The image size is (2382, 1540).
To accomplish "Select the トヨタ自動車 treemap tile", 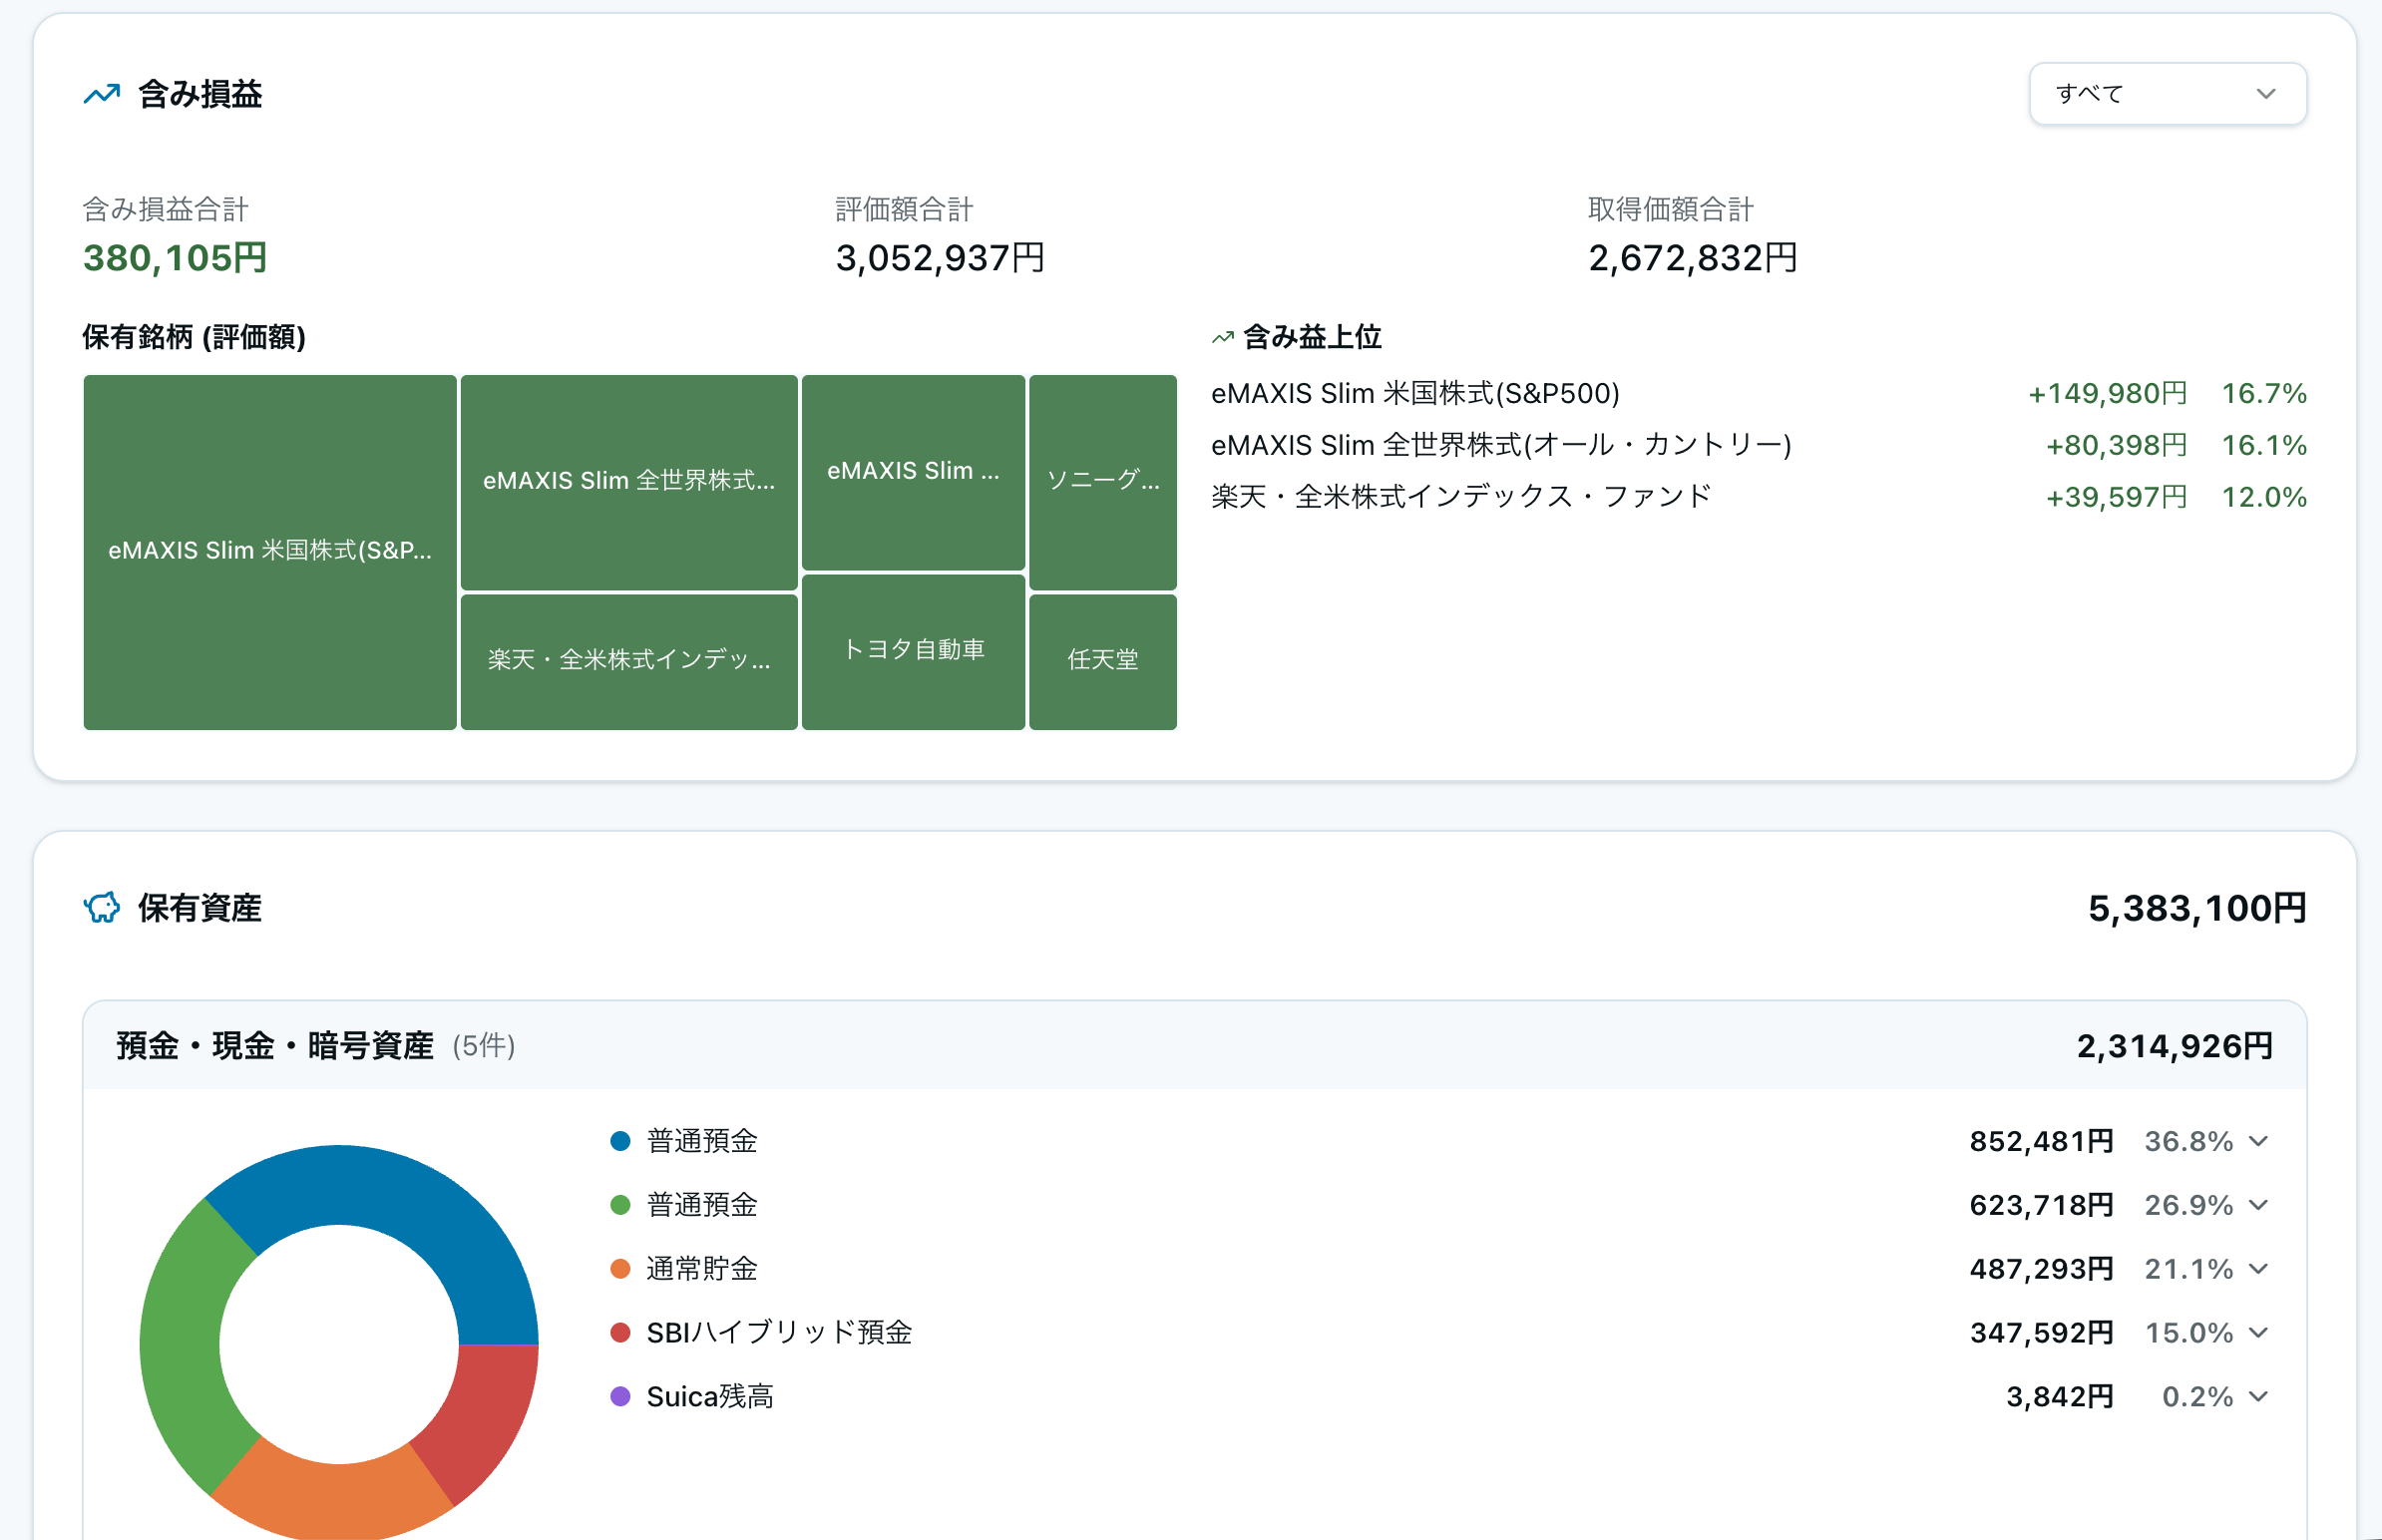I will (913, 651).
